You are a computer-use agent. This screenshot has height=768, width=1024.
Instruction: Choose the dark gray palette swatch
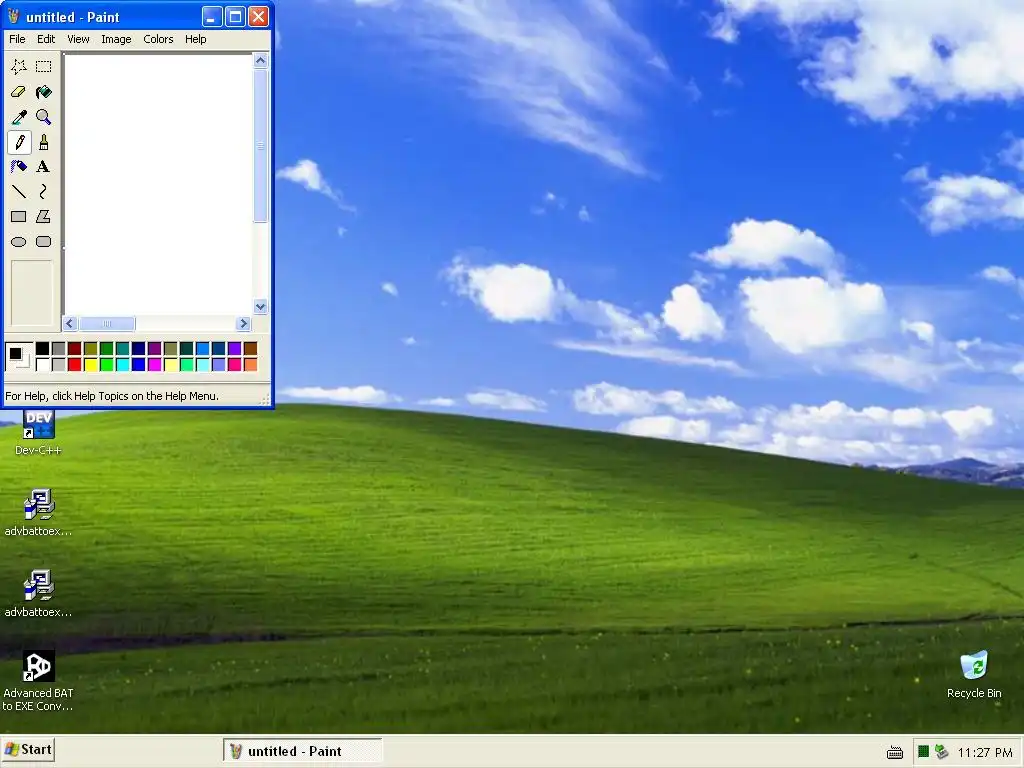(x=59, y=349)
